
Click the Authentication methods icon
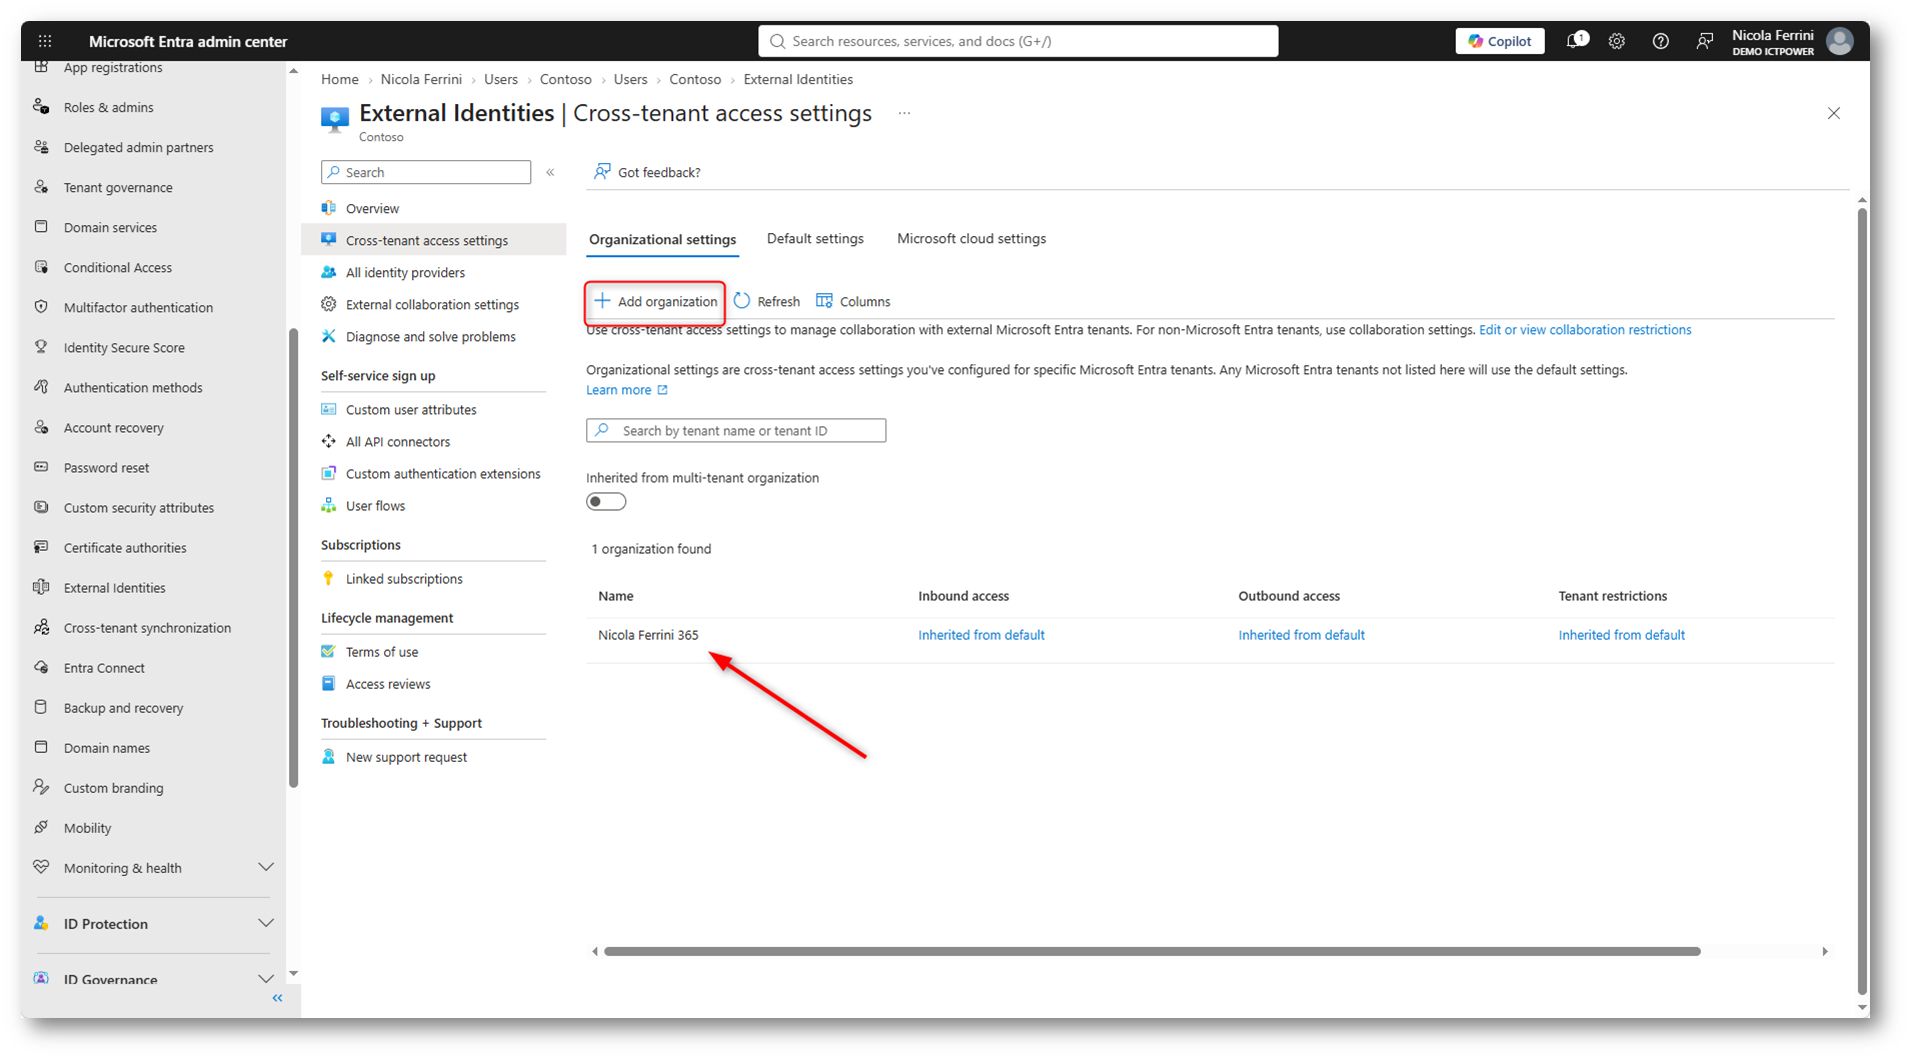tap(41, 387)
